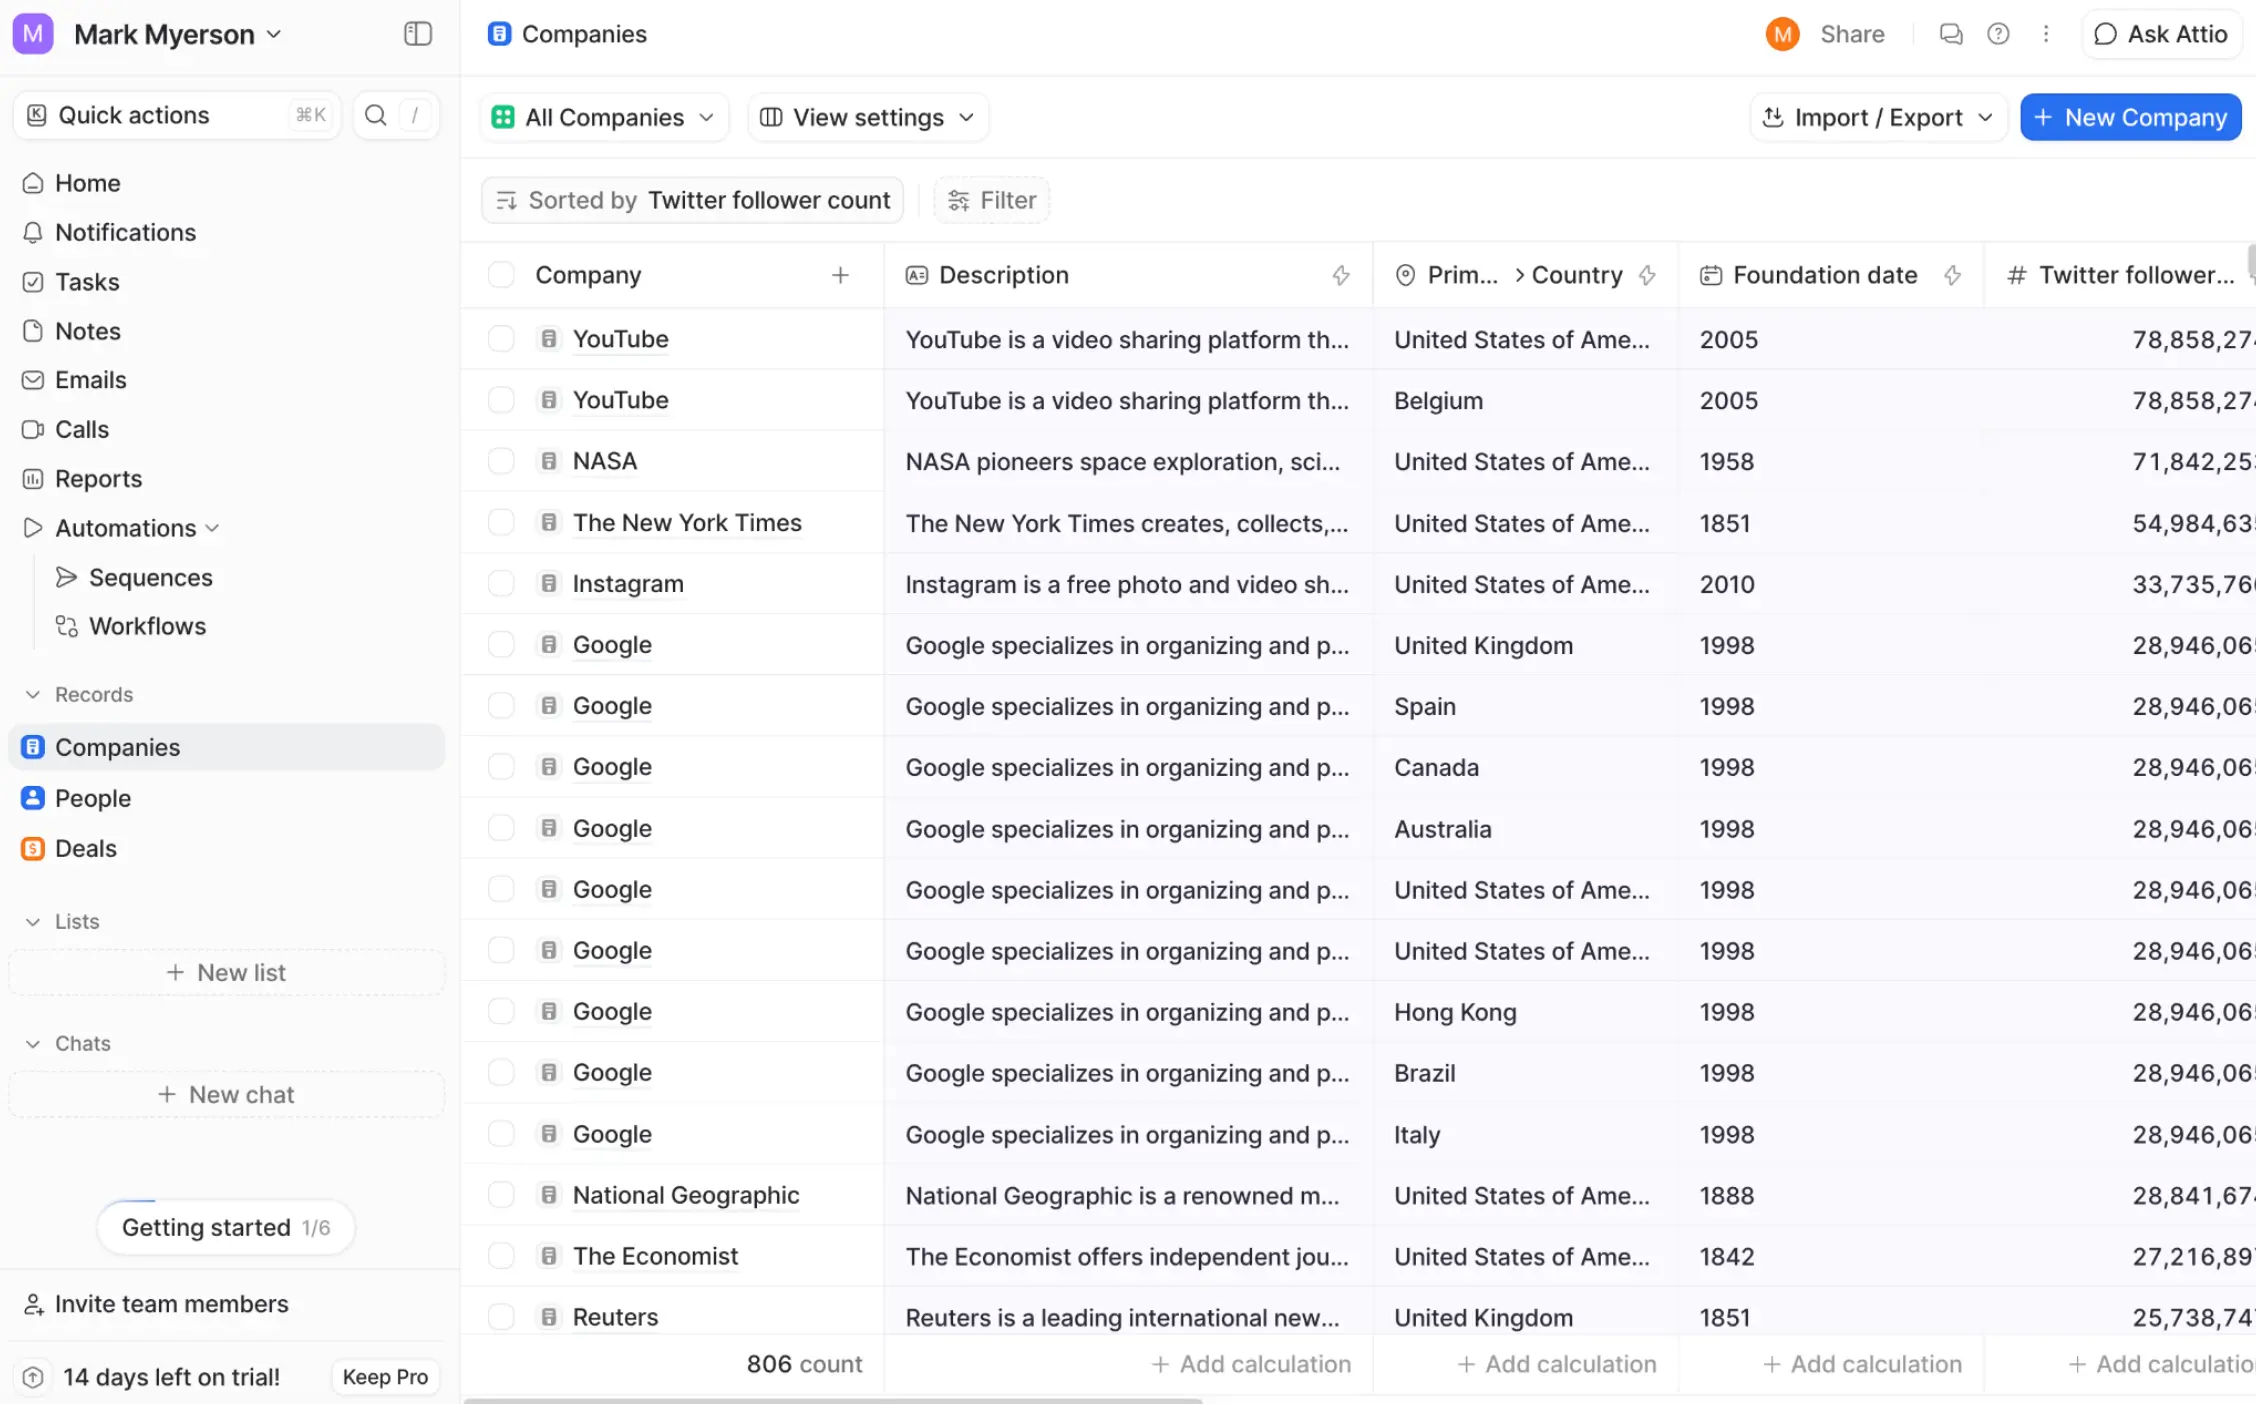Click the record icon beside The Economist

(x=549, y=1256)
